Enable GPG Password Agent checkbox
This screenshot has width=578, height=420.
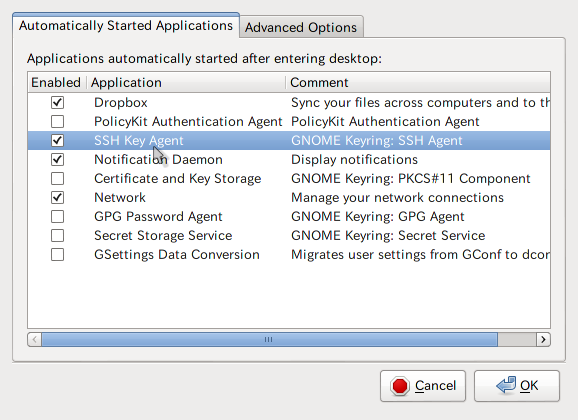coord(57,216)
